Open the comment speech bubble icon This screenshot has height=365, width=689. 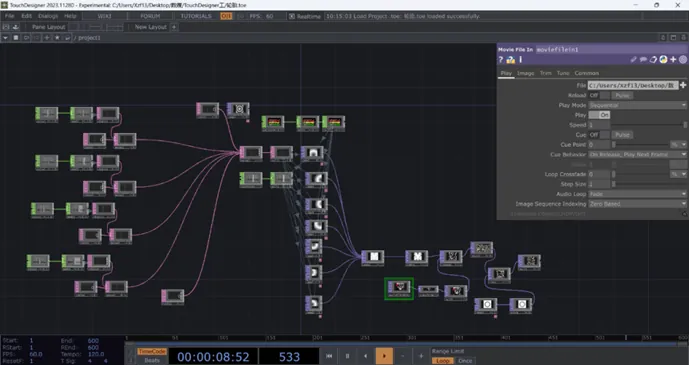tap(643, 59)
